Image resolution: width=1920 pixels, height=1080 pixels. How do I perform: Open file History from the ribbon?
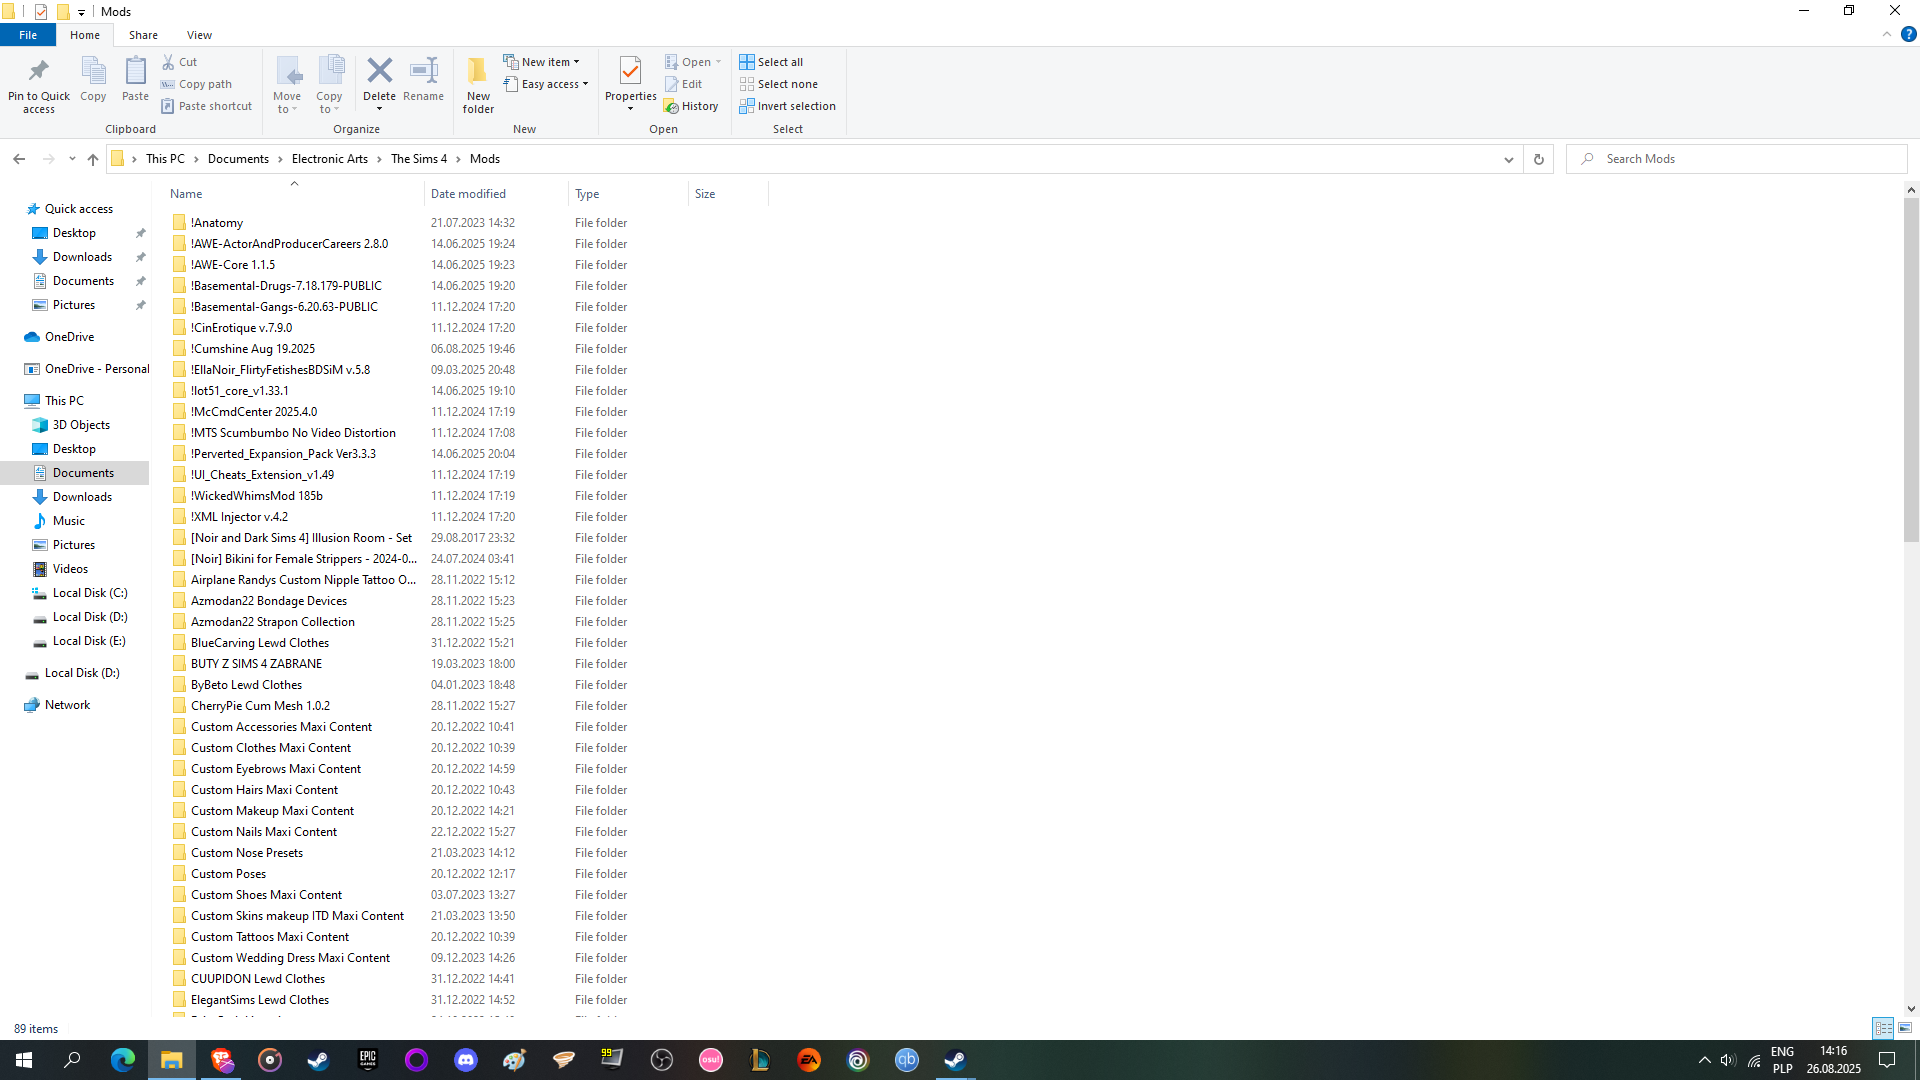[691, 106]
